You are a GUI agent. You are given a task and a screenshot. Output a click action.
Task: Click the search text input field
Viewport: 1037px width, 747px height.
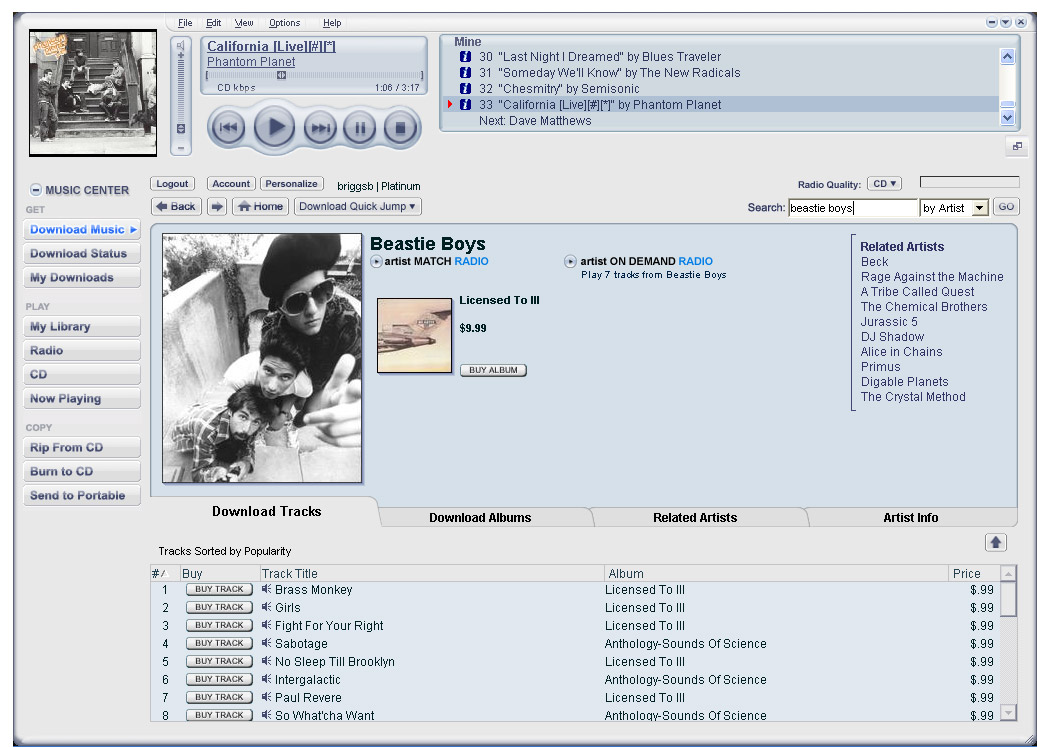853,208
